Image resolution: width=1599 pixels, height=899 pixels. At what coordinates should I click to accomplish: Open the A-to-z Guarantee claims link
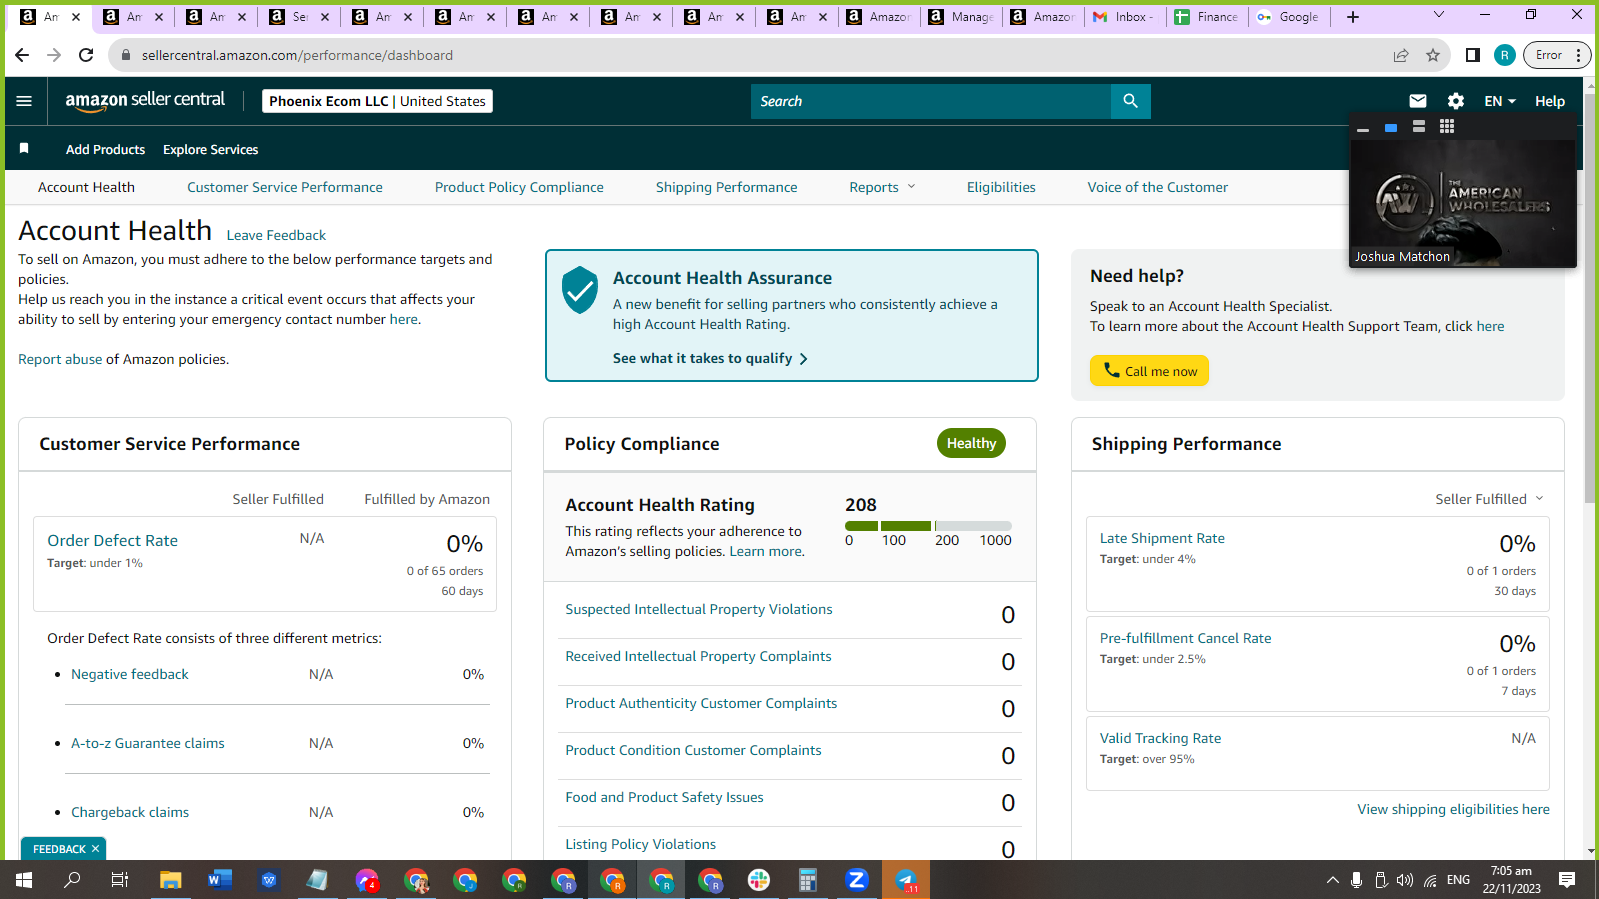[x=148, y=743]
